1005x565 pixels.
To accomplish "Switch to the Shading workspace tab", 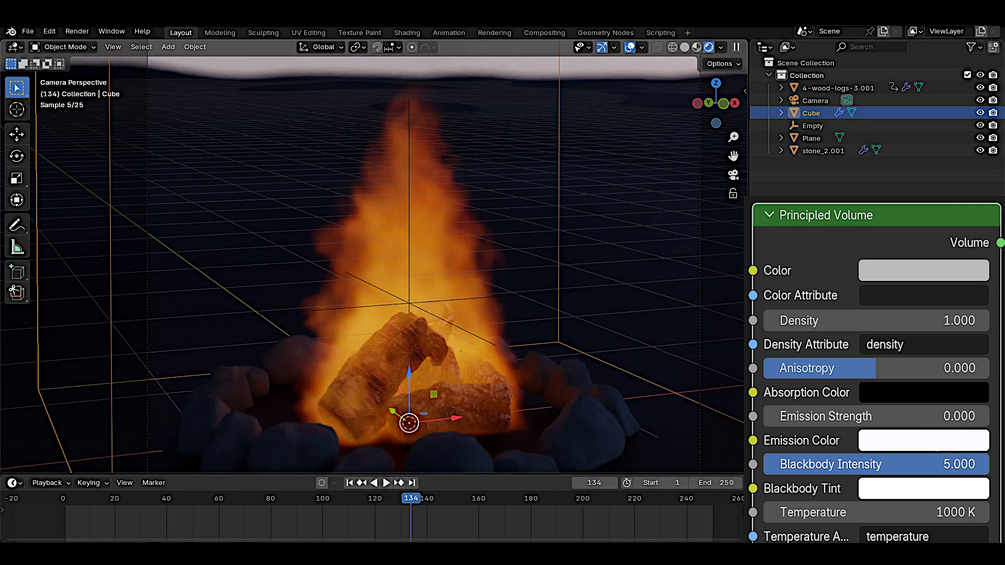I will [406, 32].
